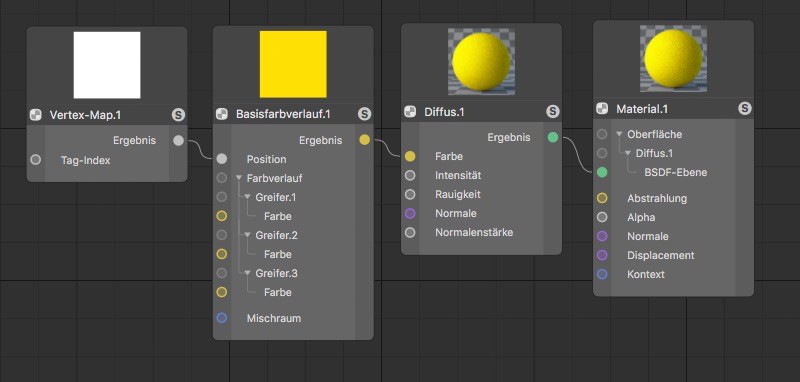The width and height of the screenshot is (800, 382).
Task: Click the checker icon beside Material.1 title
Action: pyautogui.click(x=602, y=109)
